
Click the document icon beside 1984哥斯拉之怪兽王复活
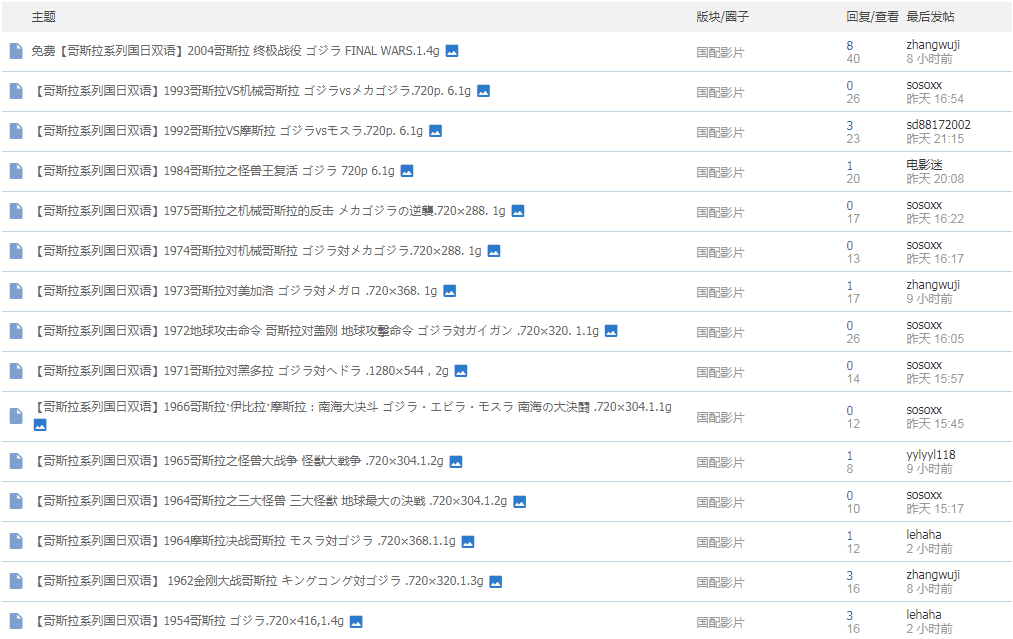[14, 170]
